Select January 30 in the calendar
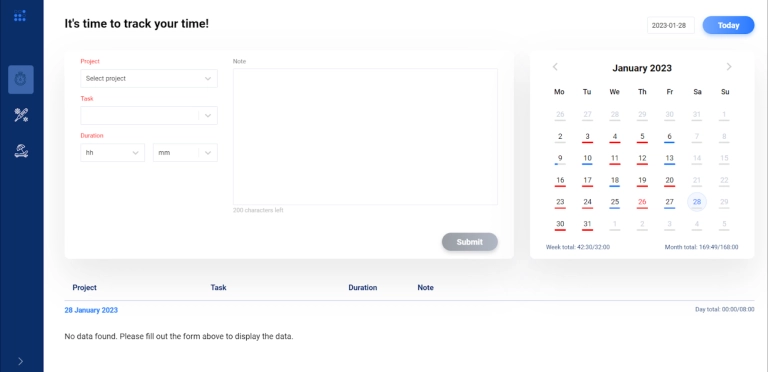Viewport: 768px width, 372px height. click(560, 224)
